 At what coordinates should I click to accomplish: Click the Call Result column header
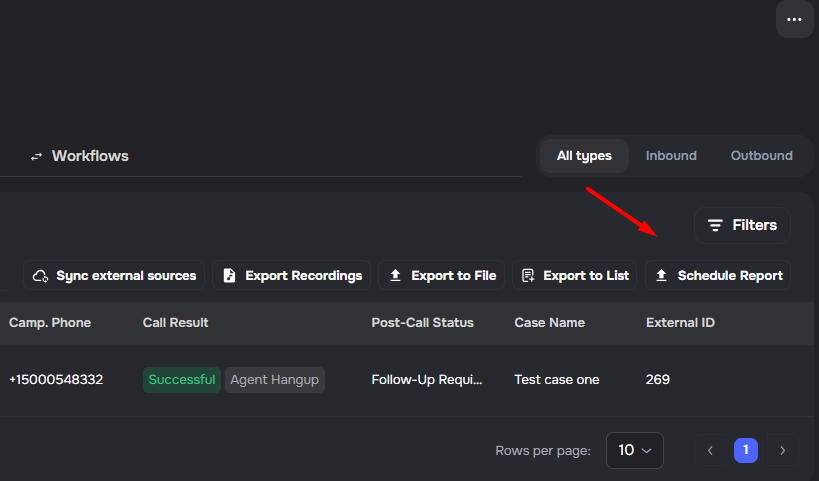(x=175, y=323)
